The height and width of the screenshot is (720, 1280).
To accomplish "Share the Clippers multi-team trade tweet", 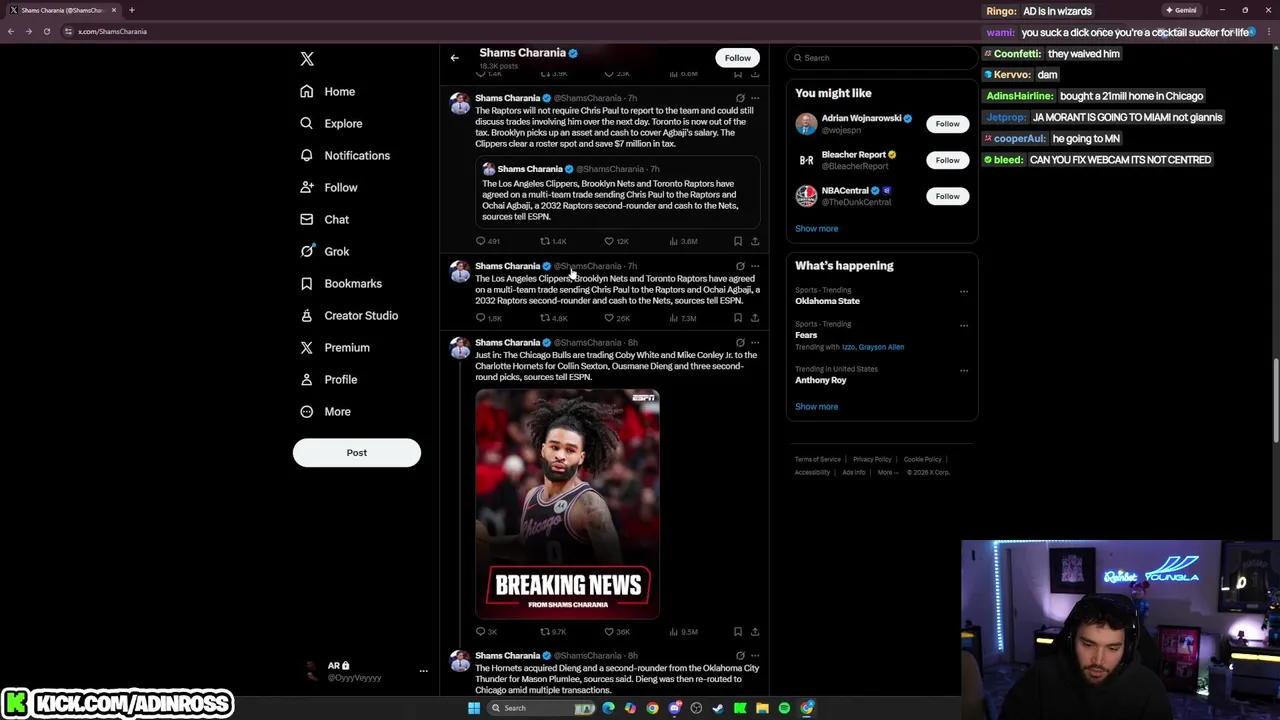I will (755, 318).
